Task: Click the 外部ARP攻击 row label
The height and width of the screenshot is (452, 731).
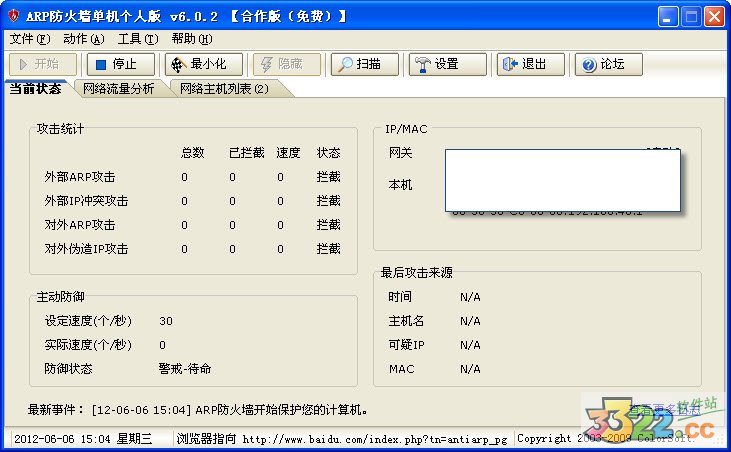Action: tap(80, 177)
